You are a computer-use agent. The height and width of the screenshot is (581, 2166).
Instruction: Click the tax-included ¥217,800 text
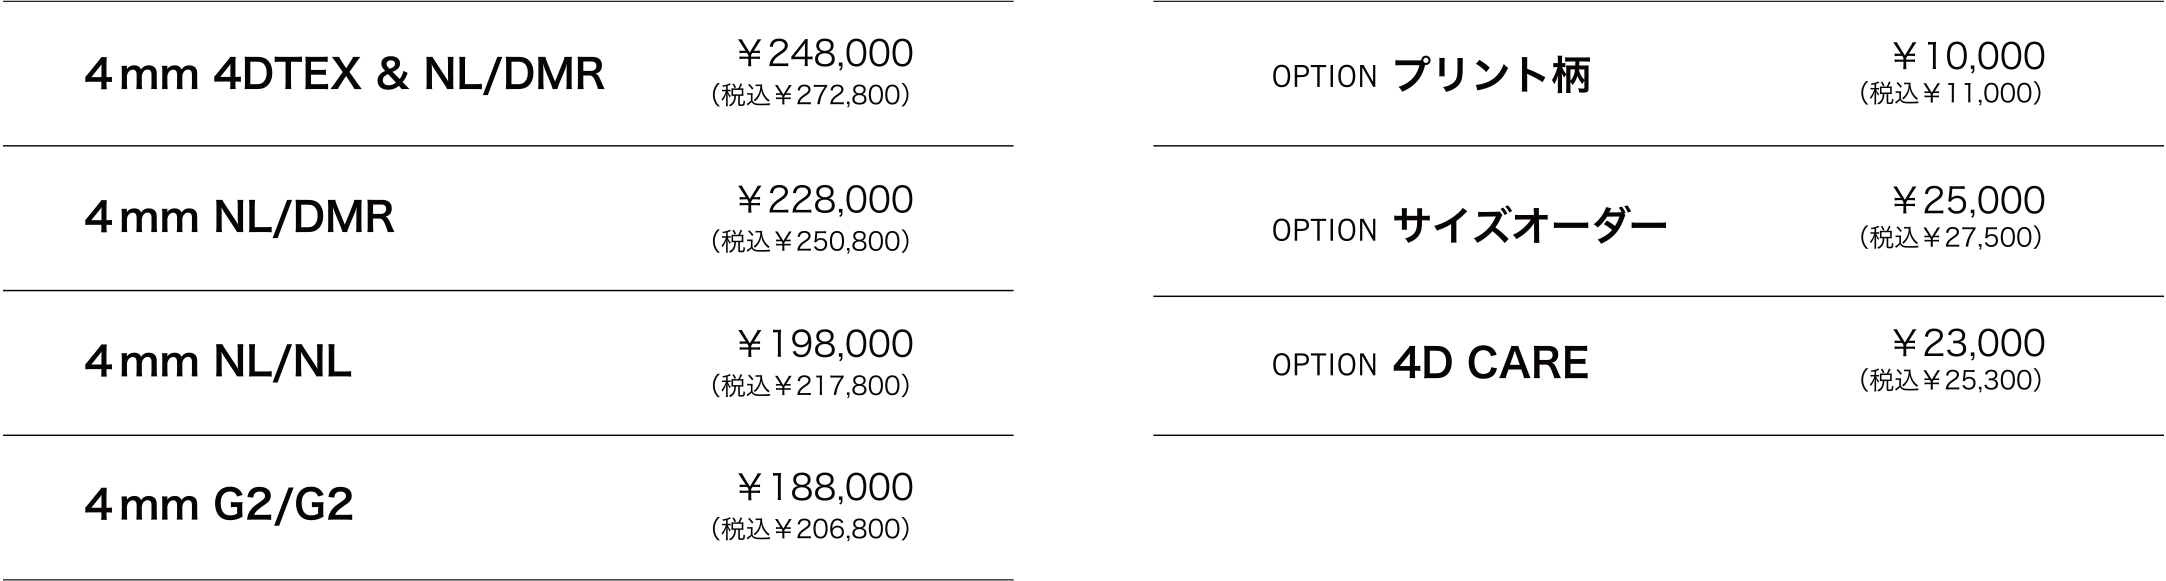point(811,386)
